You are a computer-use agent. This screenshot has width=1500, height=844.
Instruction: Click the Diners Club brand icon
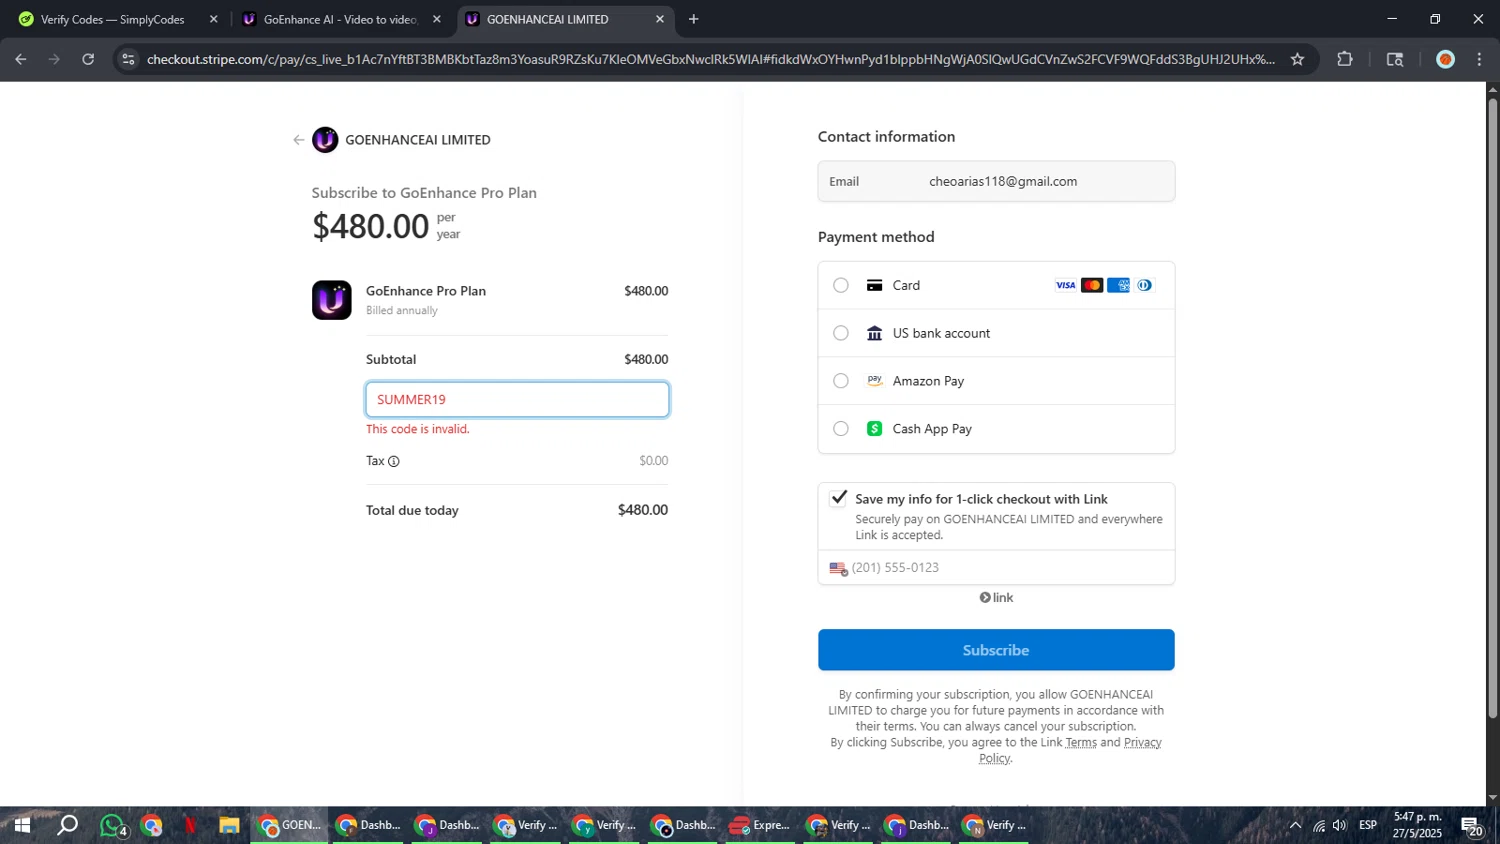(1144, 285)
